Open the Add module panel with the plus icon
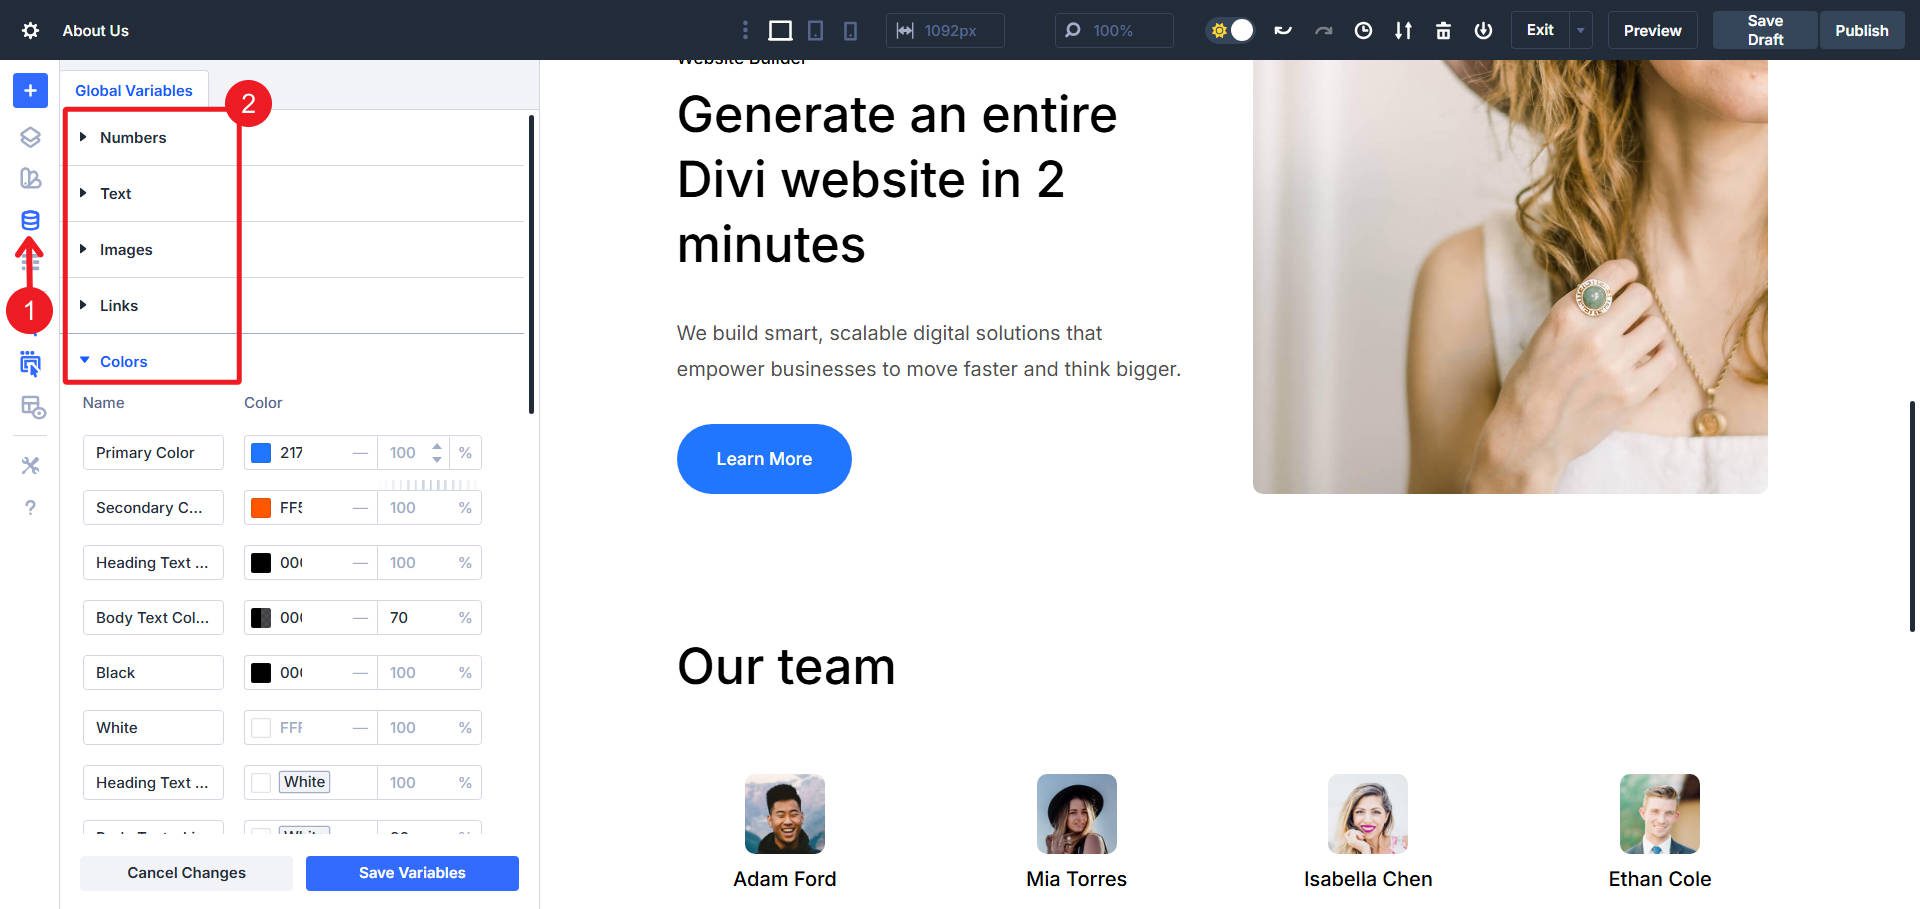 point(30,90)
